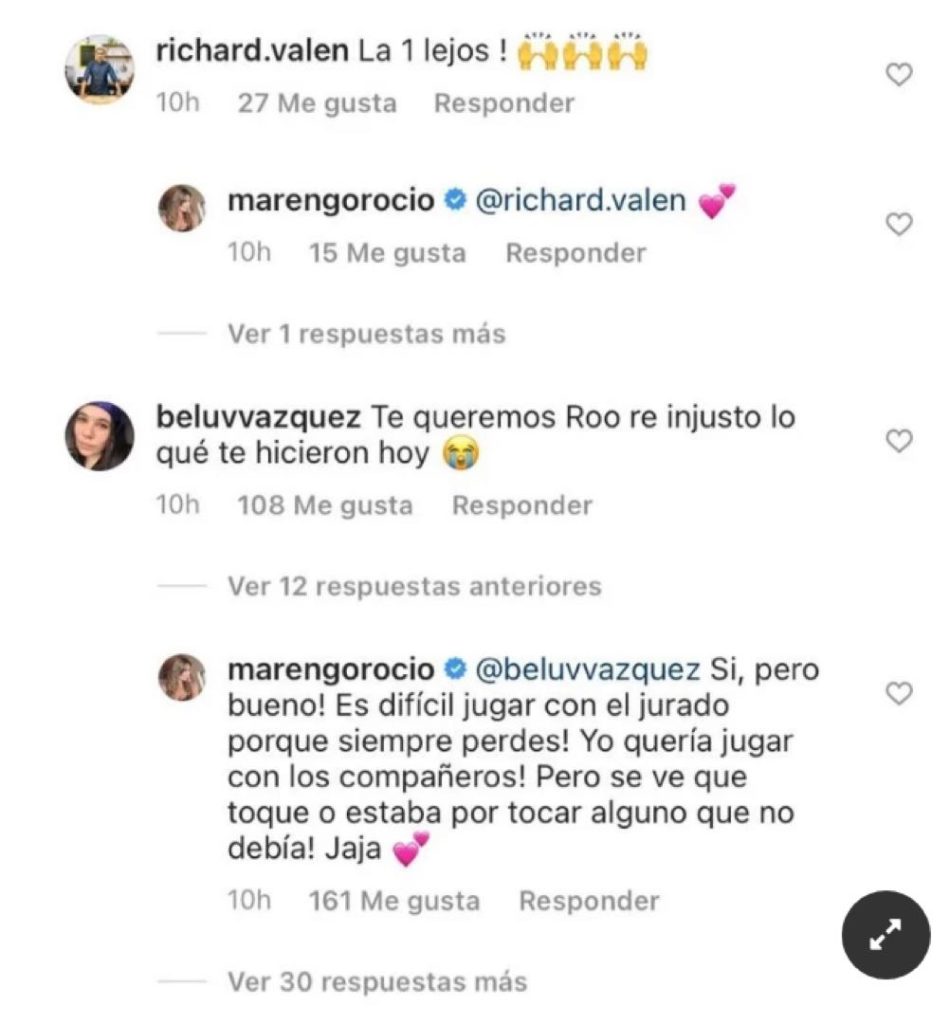Open beluvvazquez's avatar
This screenshot has height=1024, width=950.
pos(100,436)
